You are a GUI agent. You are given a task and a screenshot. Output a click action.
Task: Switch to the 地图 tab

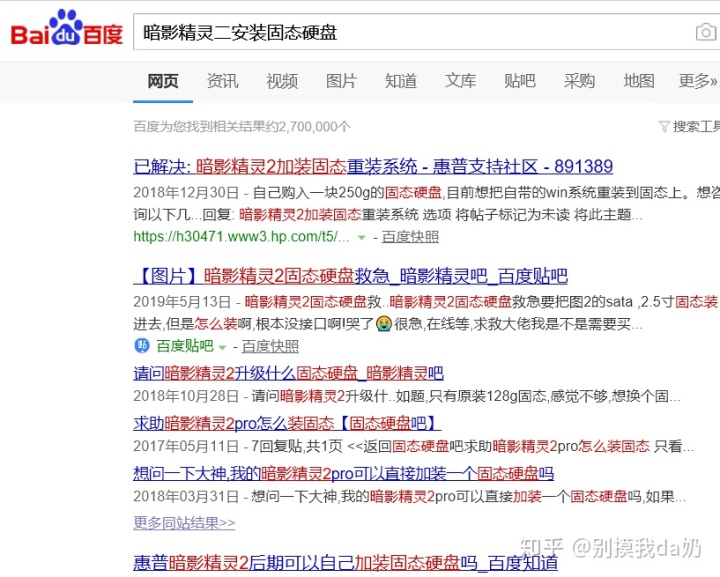(639, 81)
